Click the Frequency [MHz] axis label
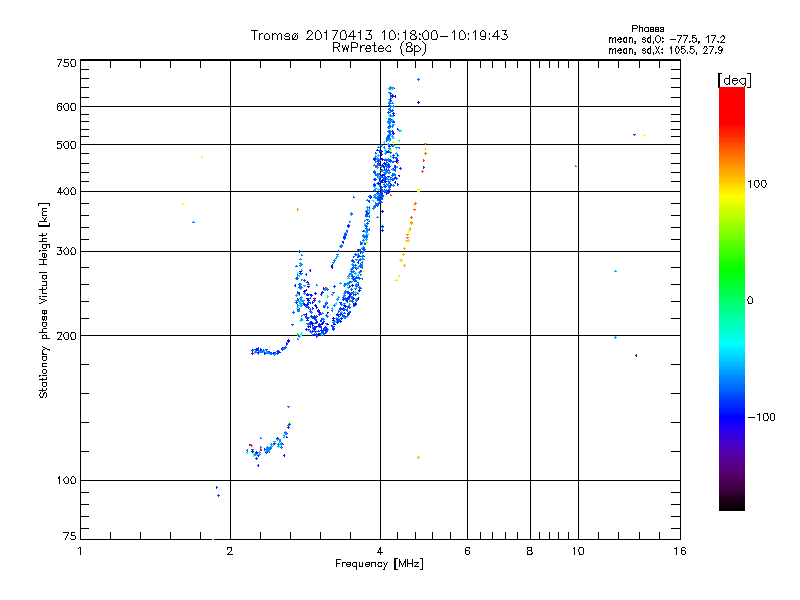 coord(379,564)
